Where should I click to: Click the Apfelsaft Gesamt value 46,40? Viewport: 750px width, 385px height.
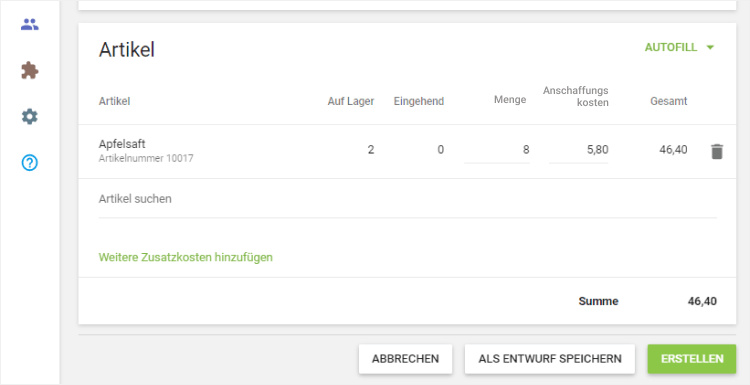673,150
